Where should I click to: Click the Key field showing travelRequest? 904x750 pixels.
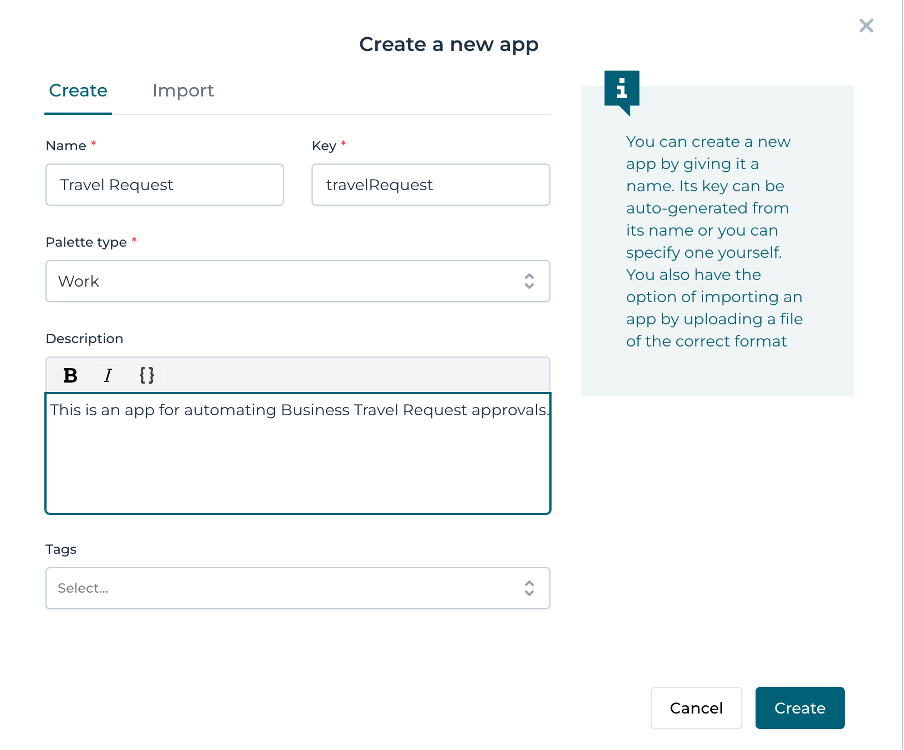(430, 185)
